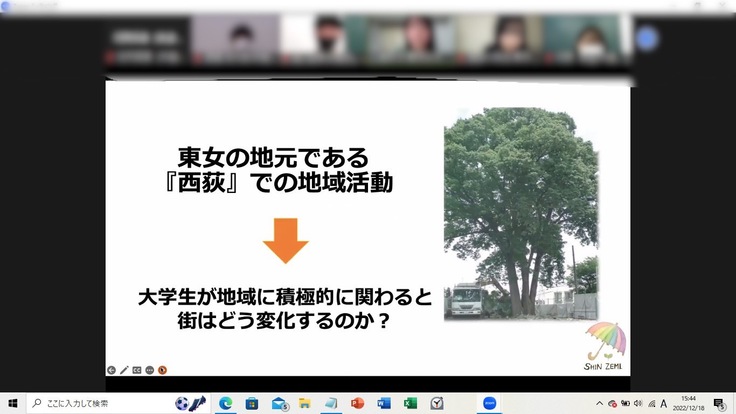Click the previous slide arrow in slideshow controls
This screenshot has width=736, height=414.
(x=112, y=369)
